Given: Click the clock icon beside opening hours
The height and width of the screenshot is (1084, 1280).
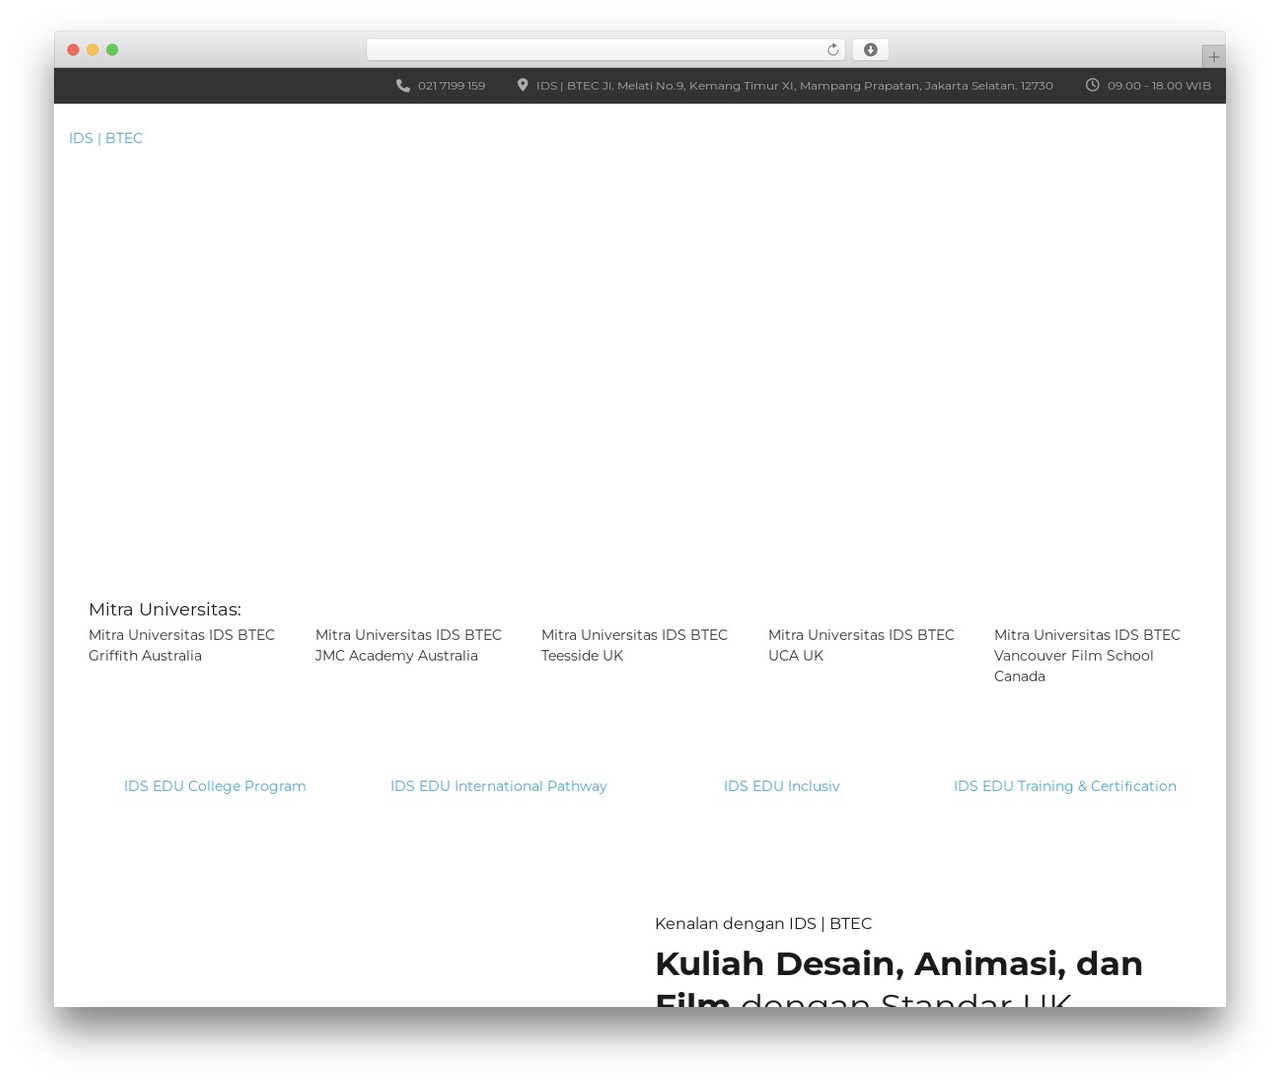Looking at the screenshot, I should coord(1092,86).
